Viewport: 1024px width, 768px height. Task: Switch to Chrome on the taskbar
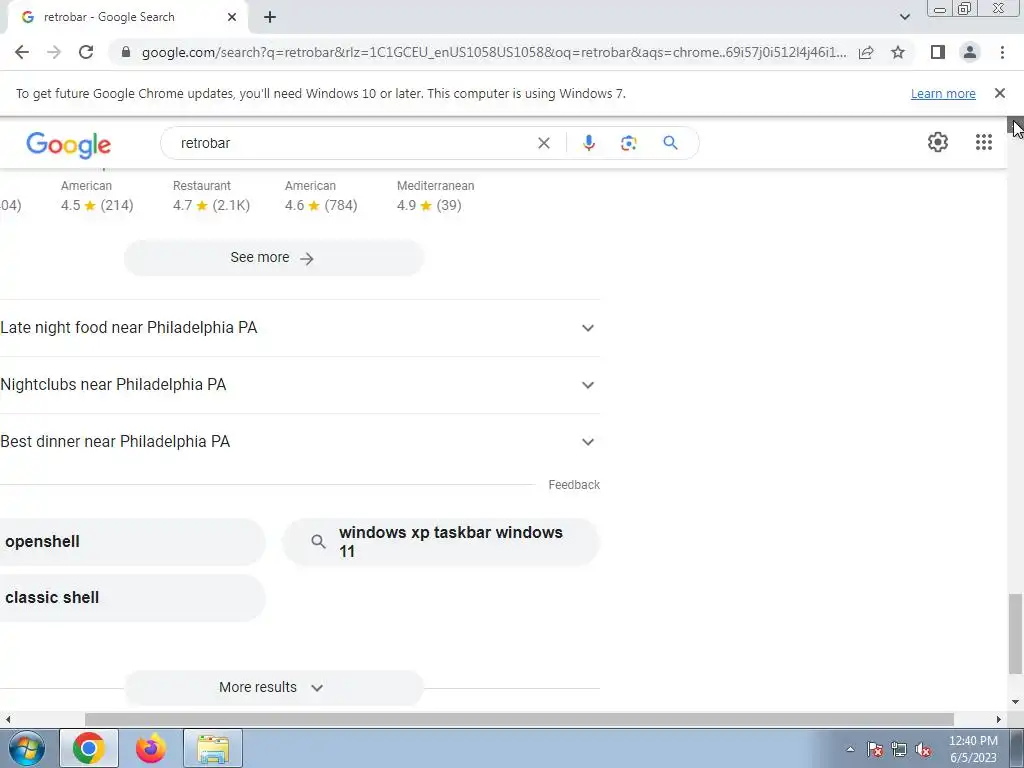pyautogui.click(x=89, y=748)
